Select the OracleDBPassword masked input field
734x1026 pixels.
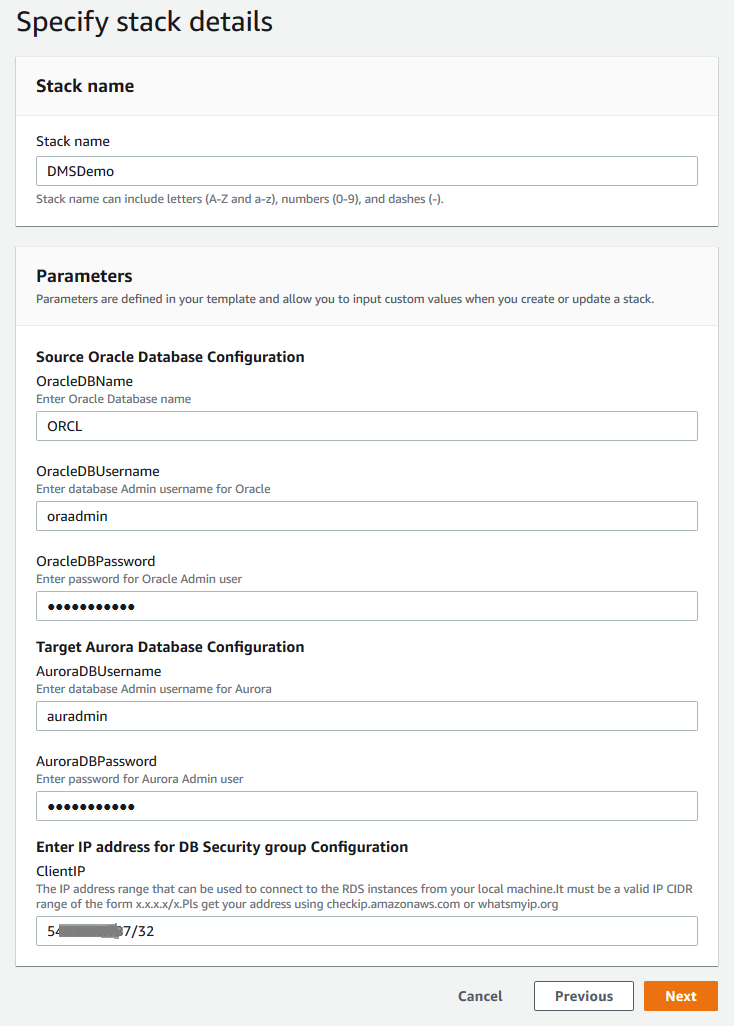366,606
